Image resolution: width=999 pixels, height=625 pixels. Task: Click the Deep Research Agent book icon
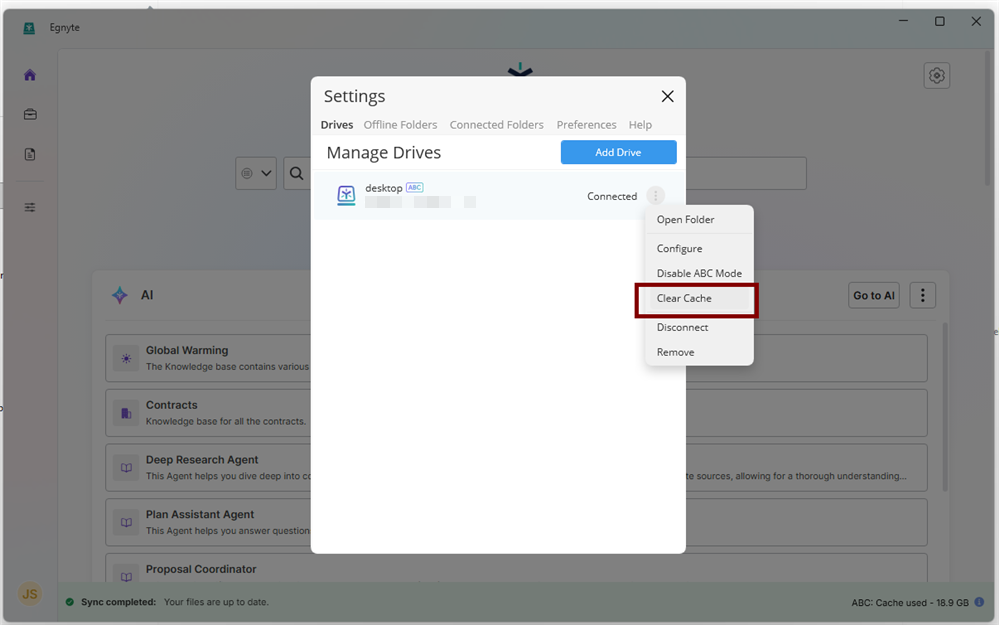[x=126, y=468]
